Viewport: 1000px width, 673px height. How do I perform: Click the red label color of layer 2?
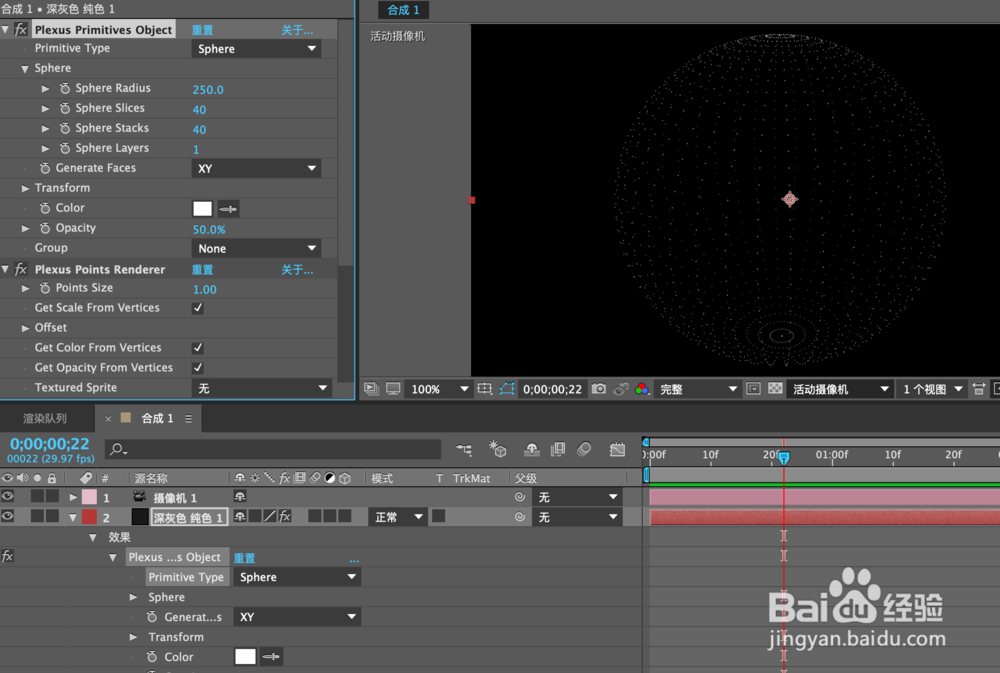(89, 517)
